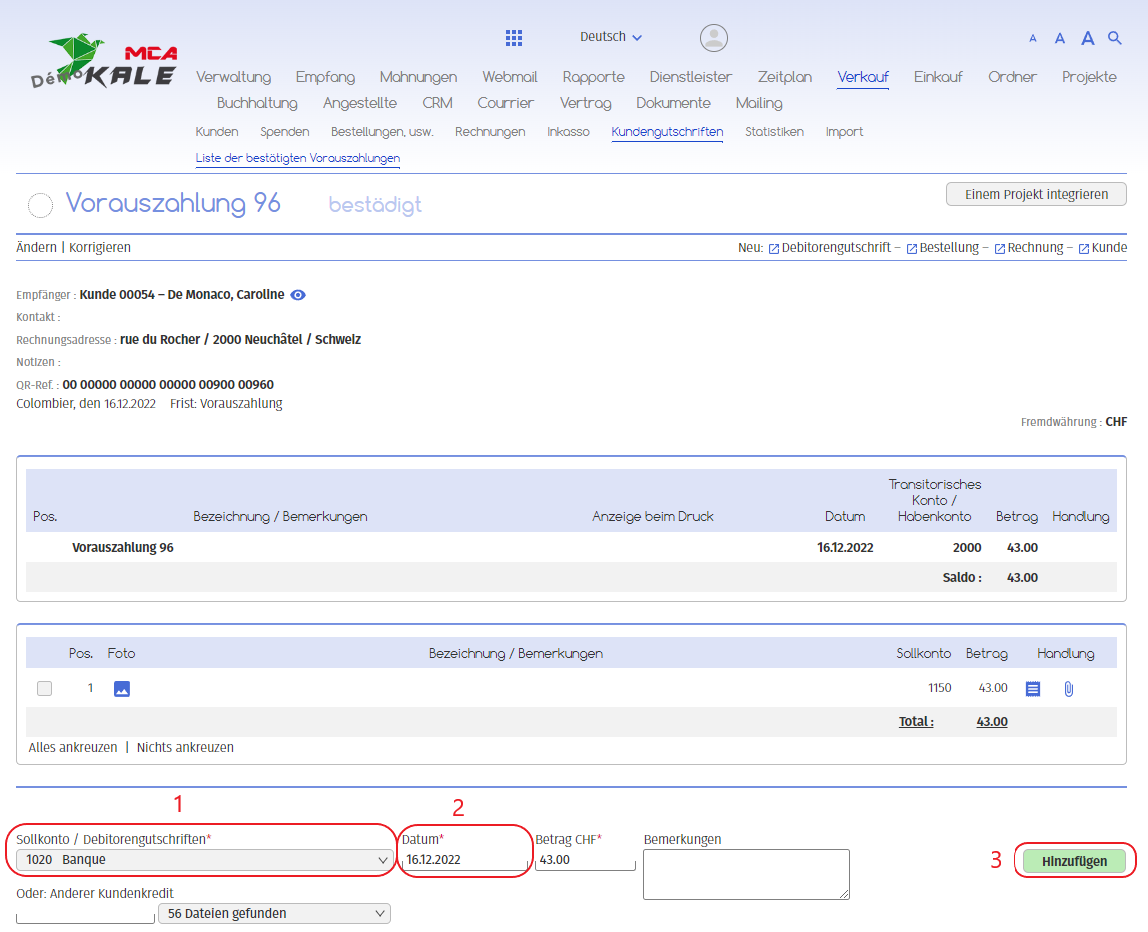
Task: Go to the Import submenu
Action: click(x=844, y=132)
